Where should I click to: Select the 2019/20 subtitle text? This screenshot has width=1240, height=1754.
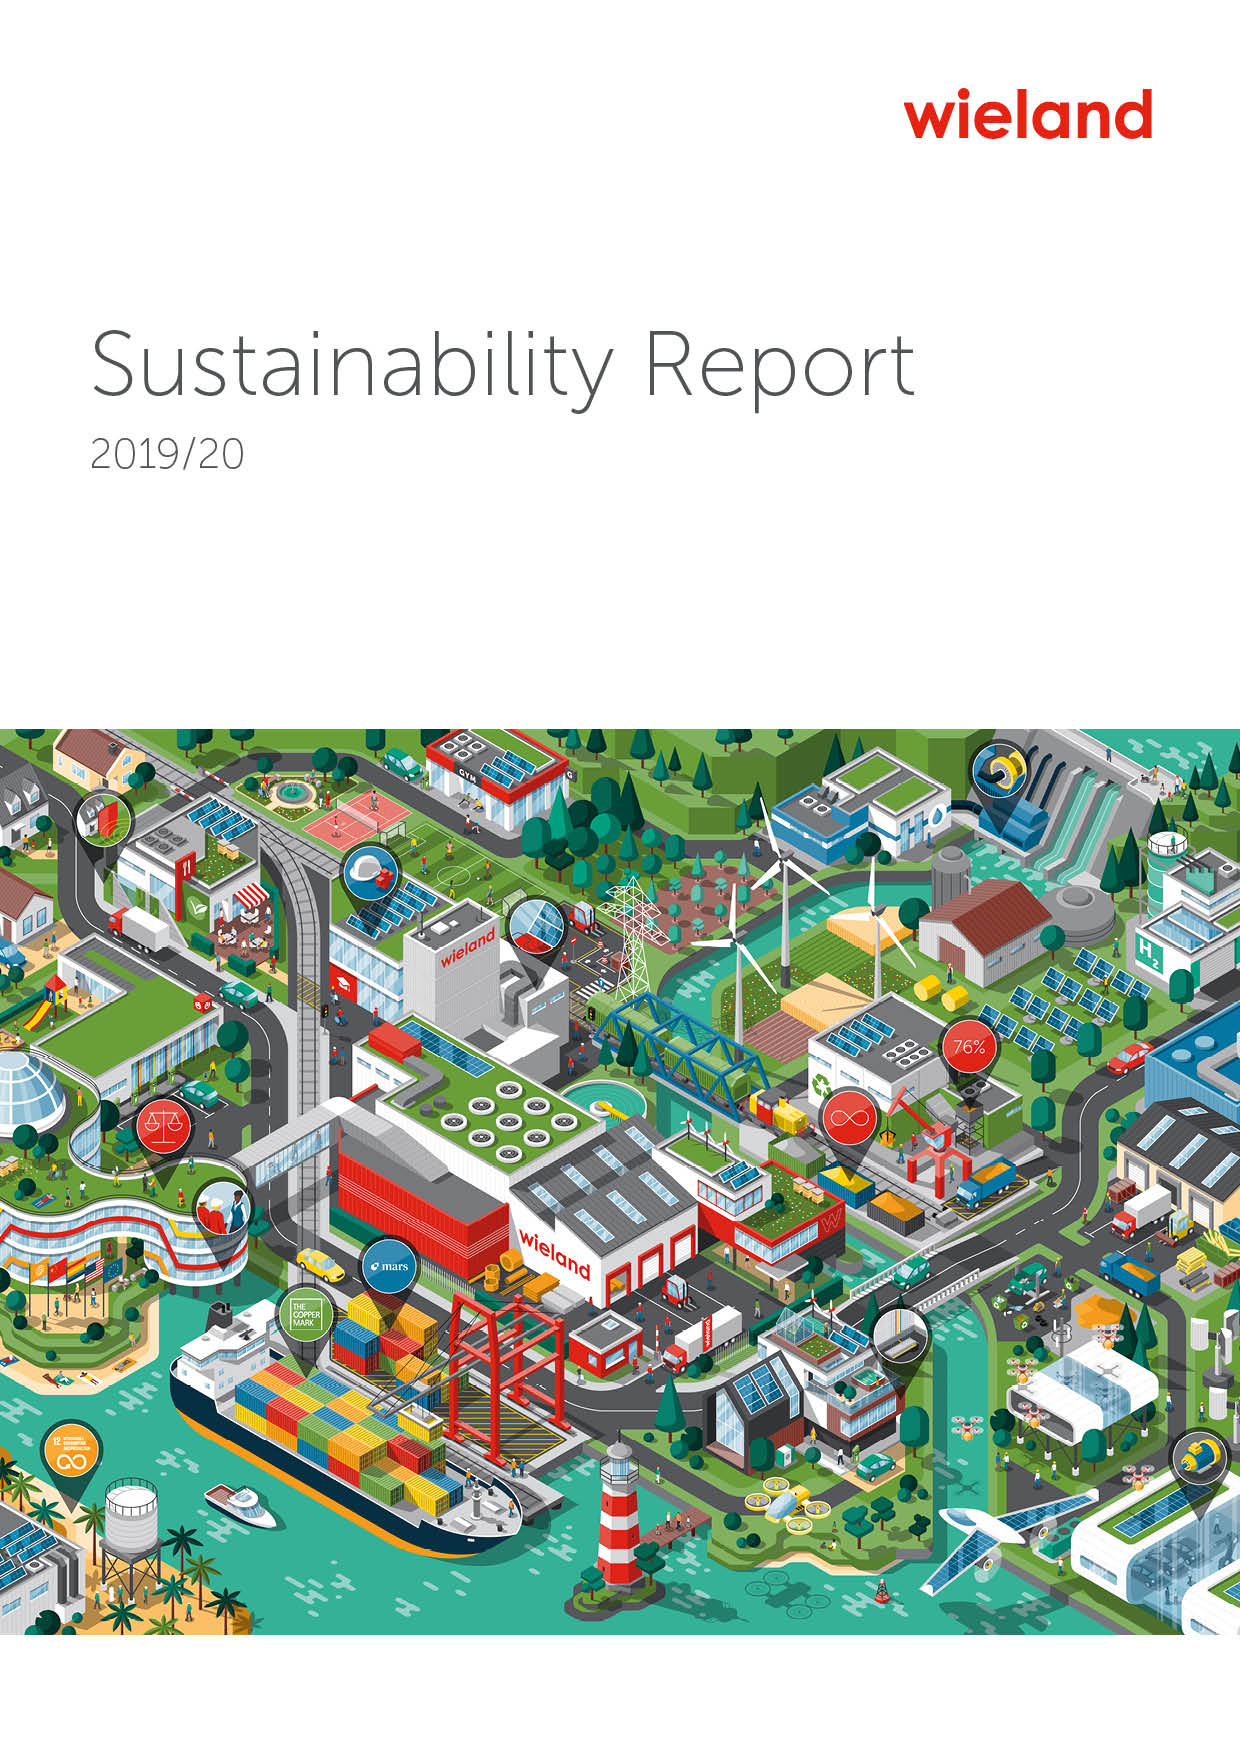point(167,454)
